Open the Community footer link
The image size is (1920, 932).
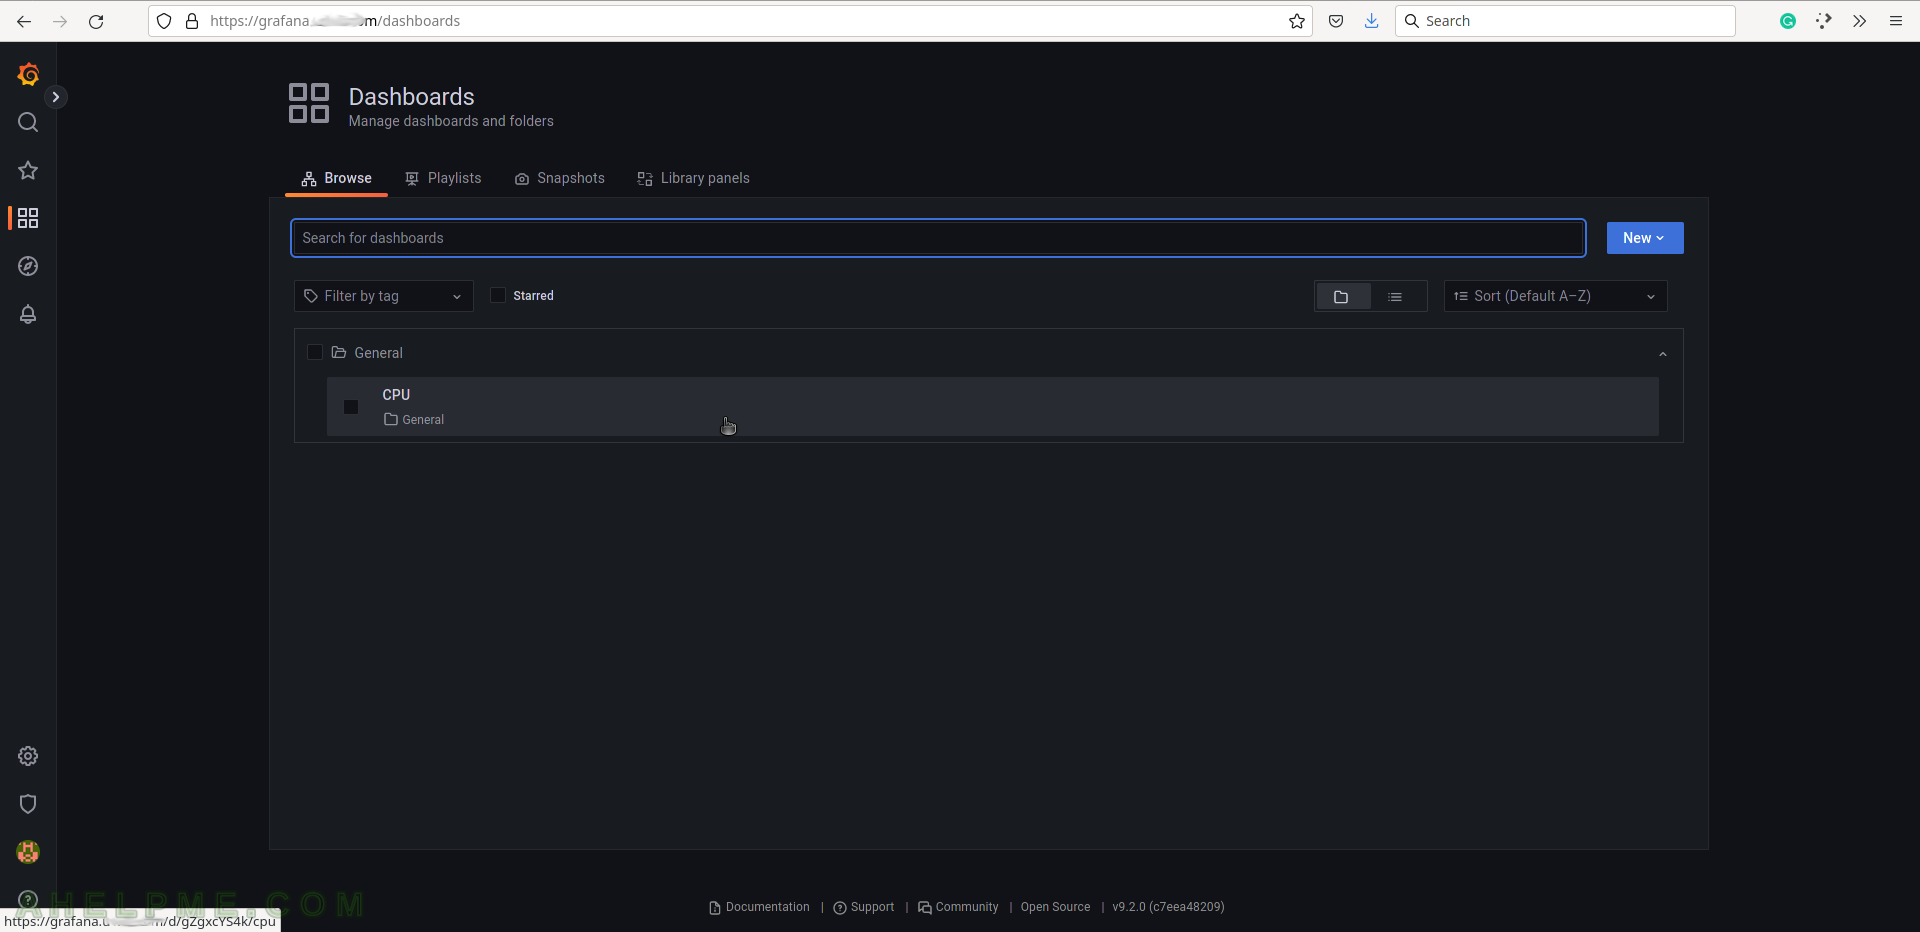[958, 907]
